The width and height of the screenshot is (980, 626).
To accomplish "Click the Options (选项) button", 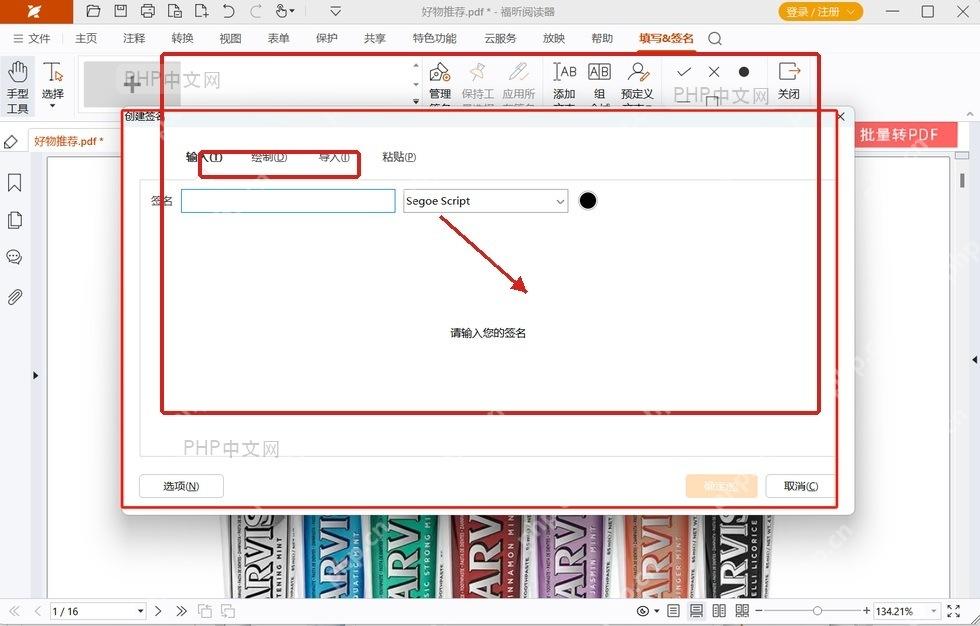I will [181, 486].
